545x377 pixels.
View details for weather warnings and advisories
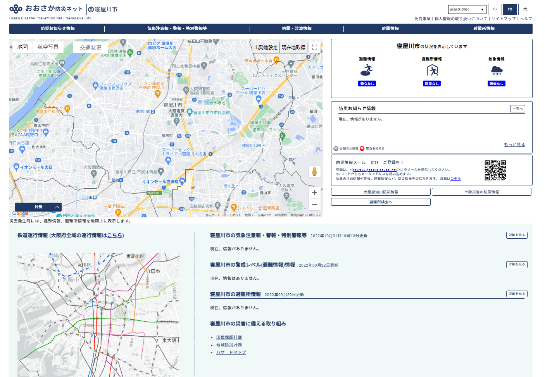click(517, 235)
